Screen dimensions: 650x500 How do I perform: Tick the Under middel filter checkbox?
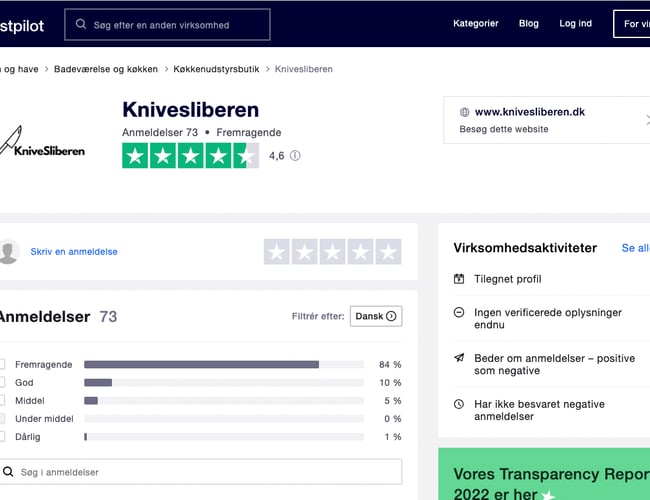[2, 419]
